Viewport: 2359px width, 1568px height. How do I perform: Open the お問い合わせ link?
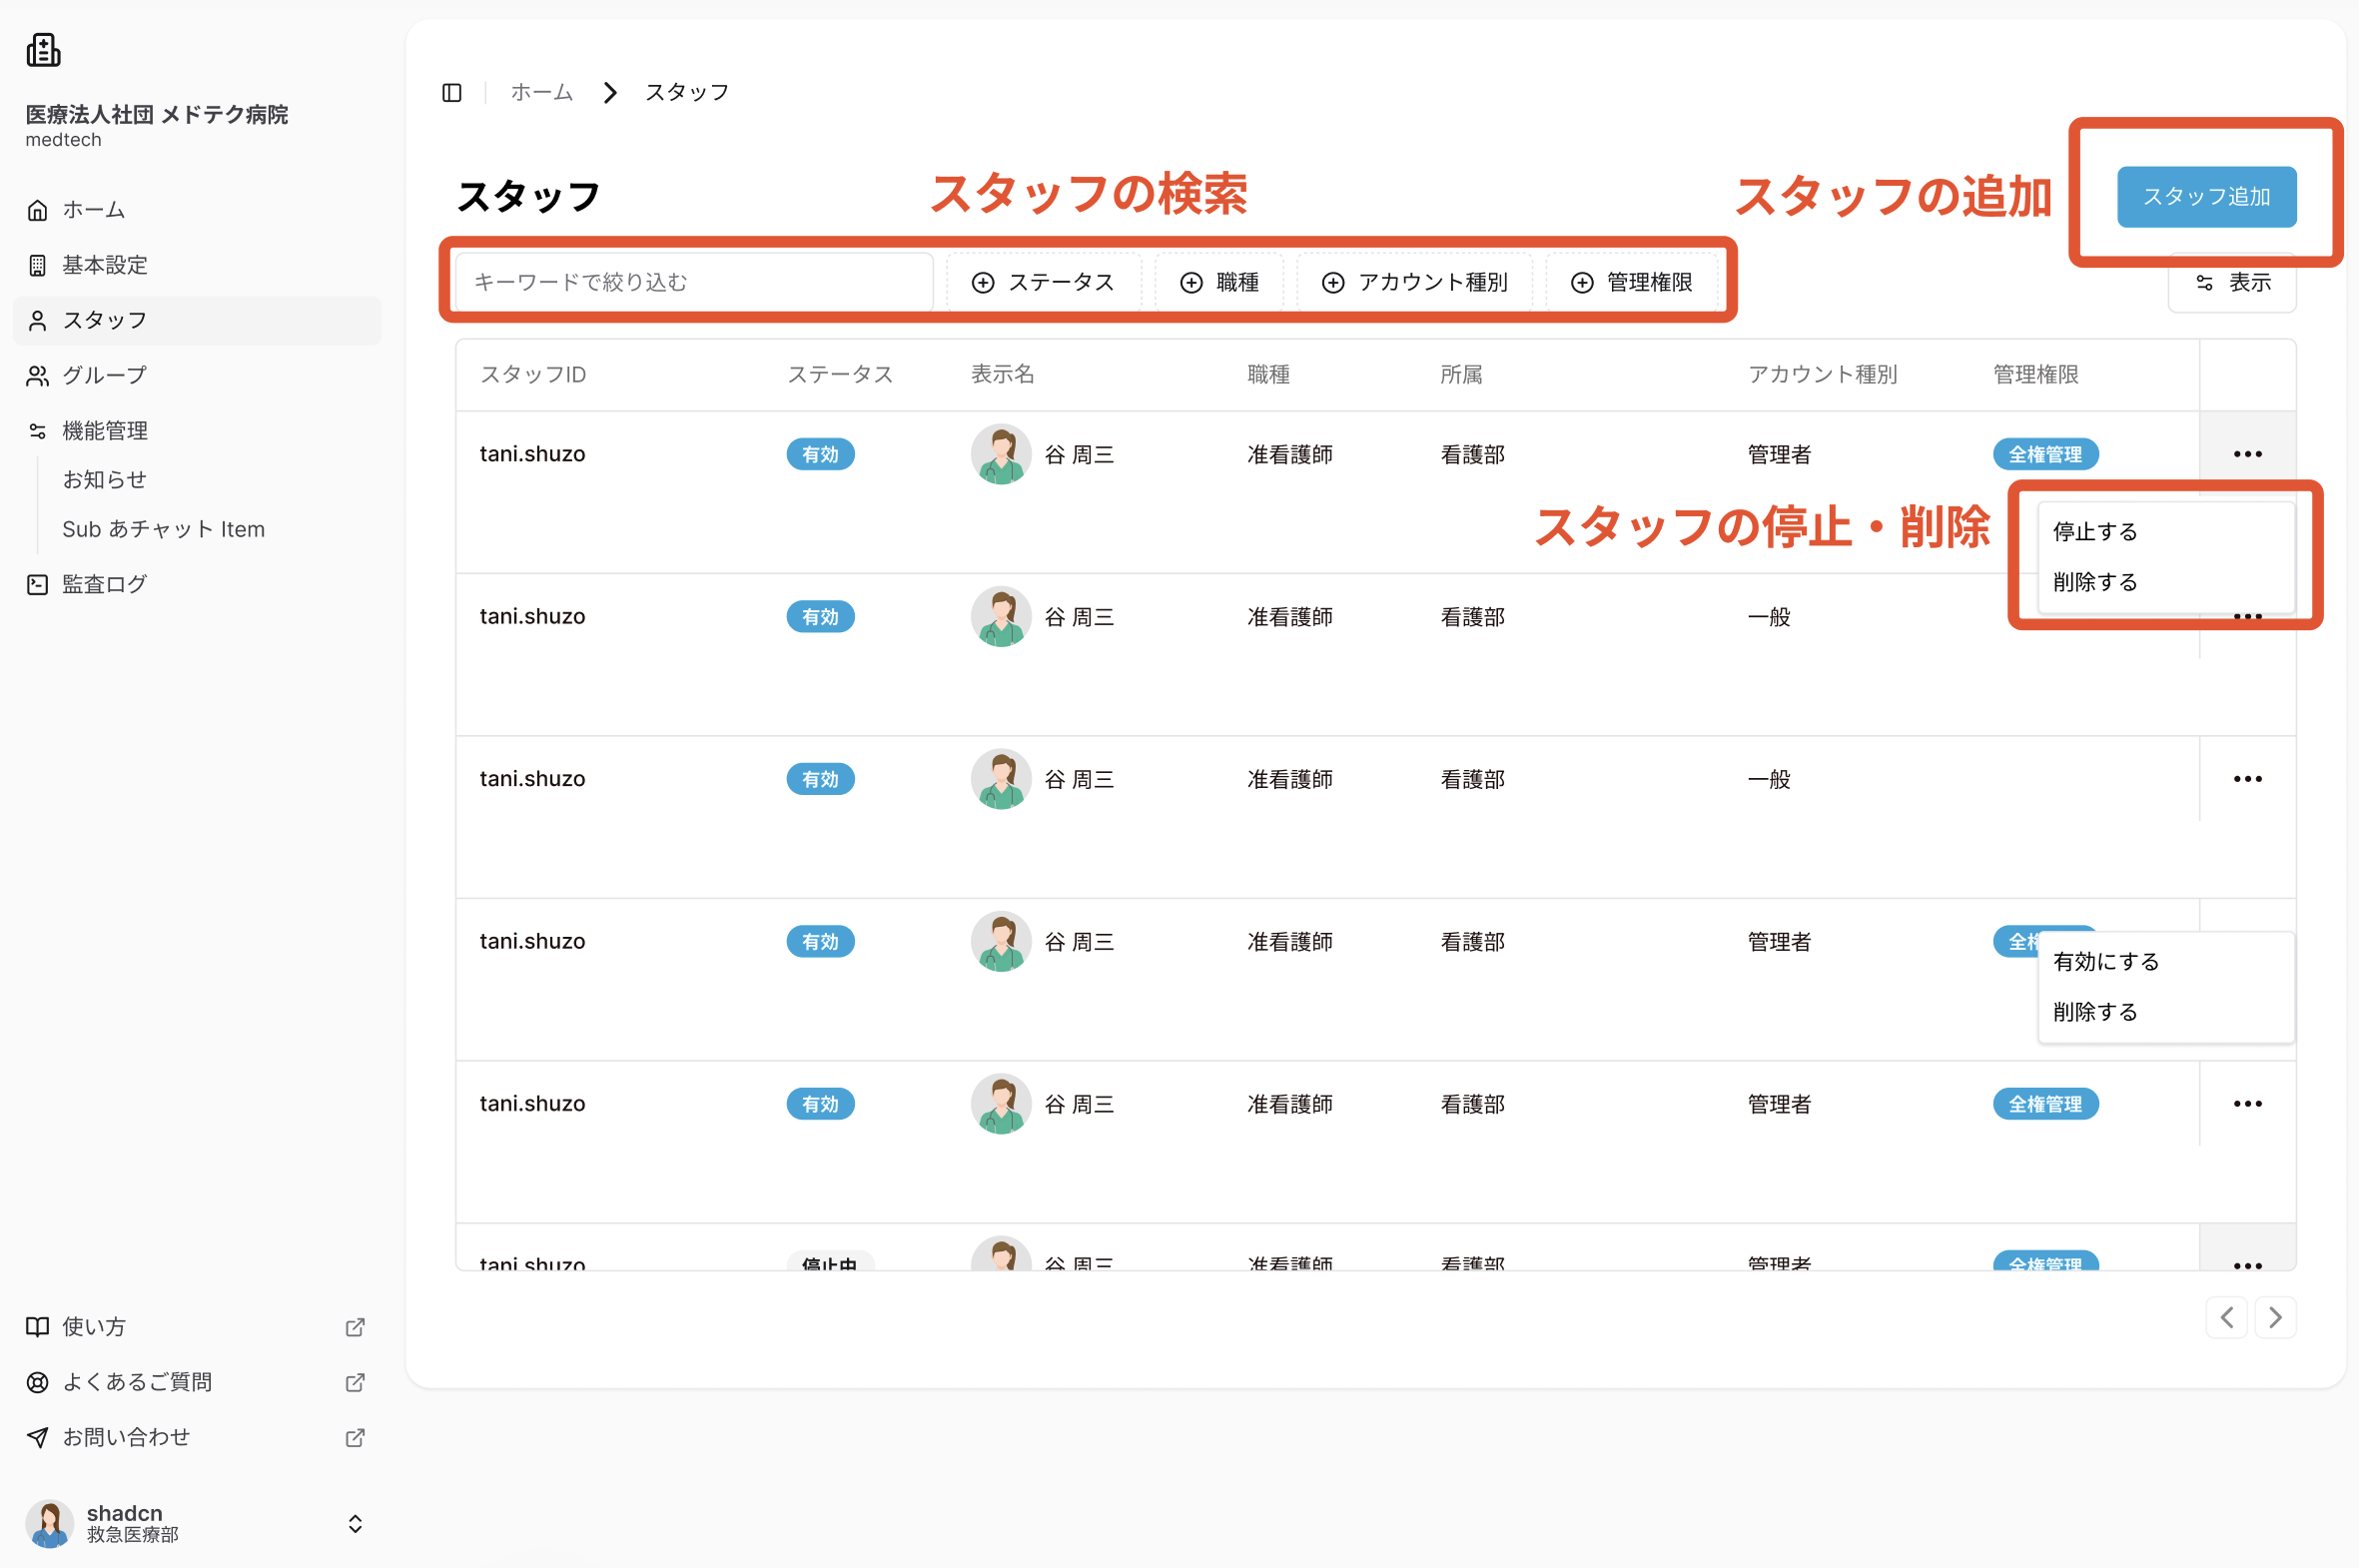[x=197, y=1437]
